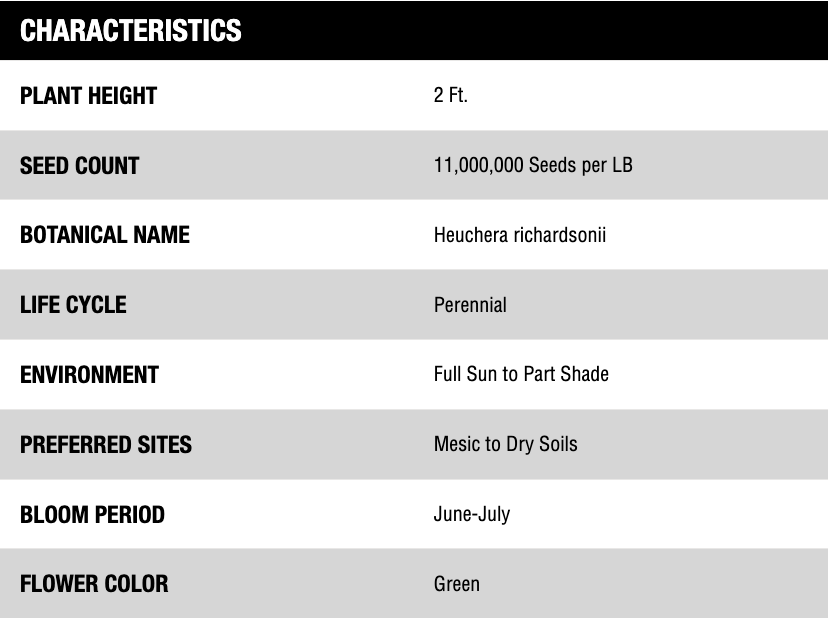Click the 2 Ft. height value
Screen dimensions: 828x619
click(x=450, y=95)
